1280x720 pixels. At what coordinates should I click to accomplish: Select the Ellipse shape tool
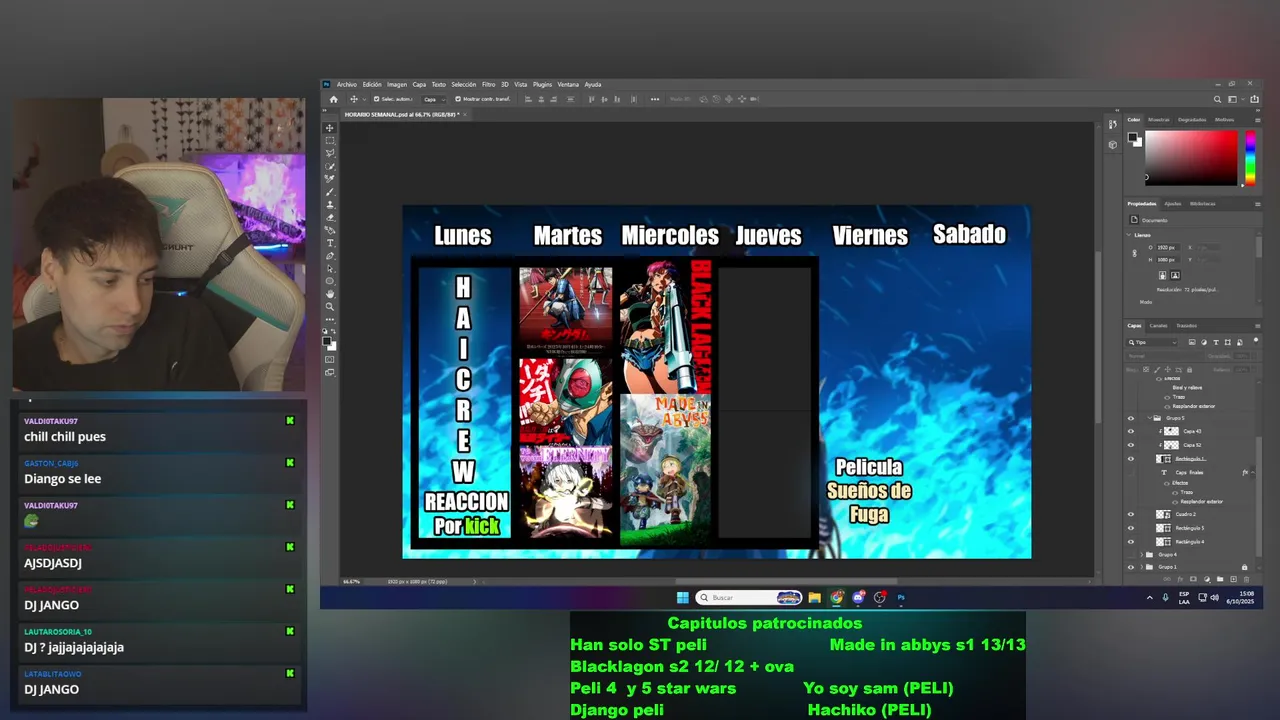(330, 281)
